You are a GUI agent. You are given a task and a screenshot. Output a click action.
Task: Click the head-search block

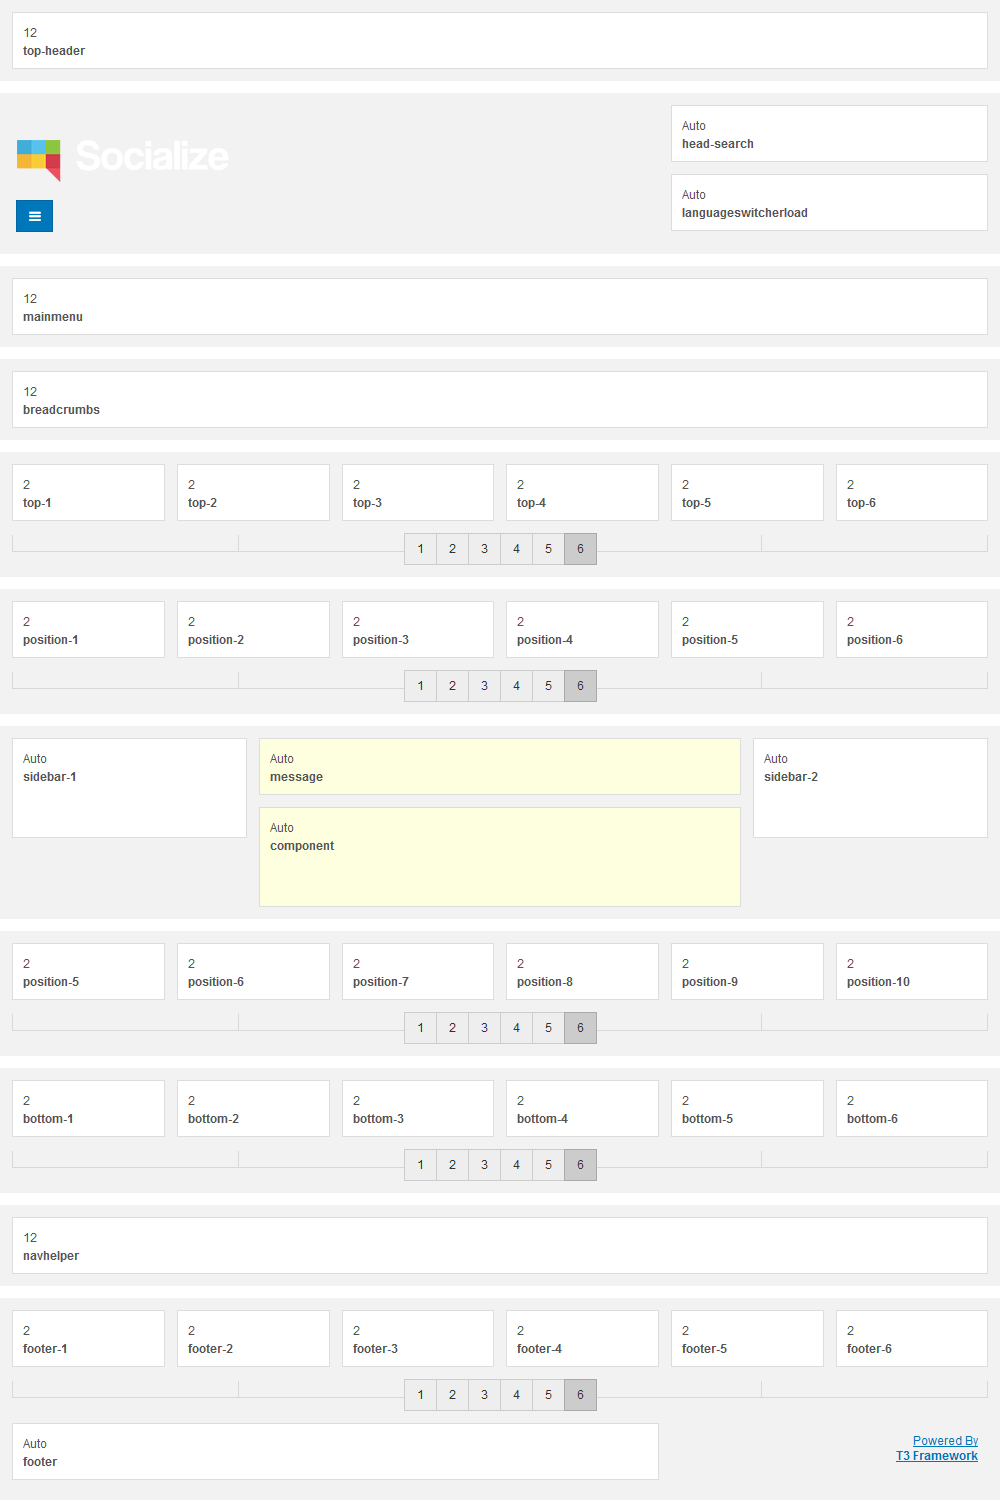coord(828,133)
